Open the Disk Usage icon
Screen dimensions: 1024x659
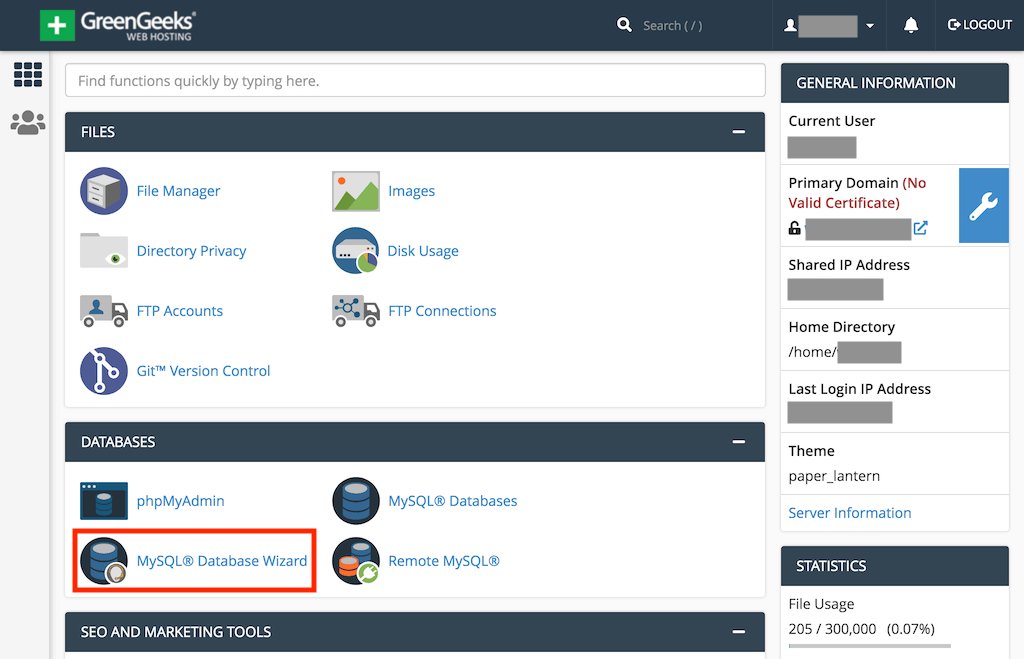[356, 251]
